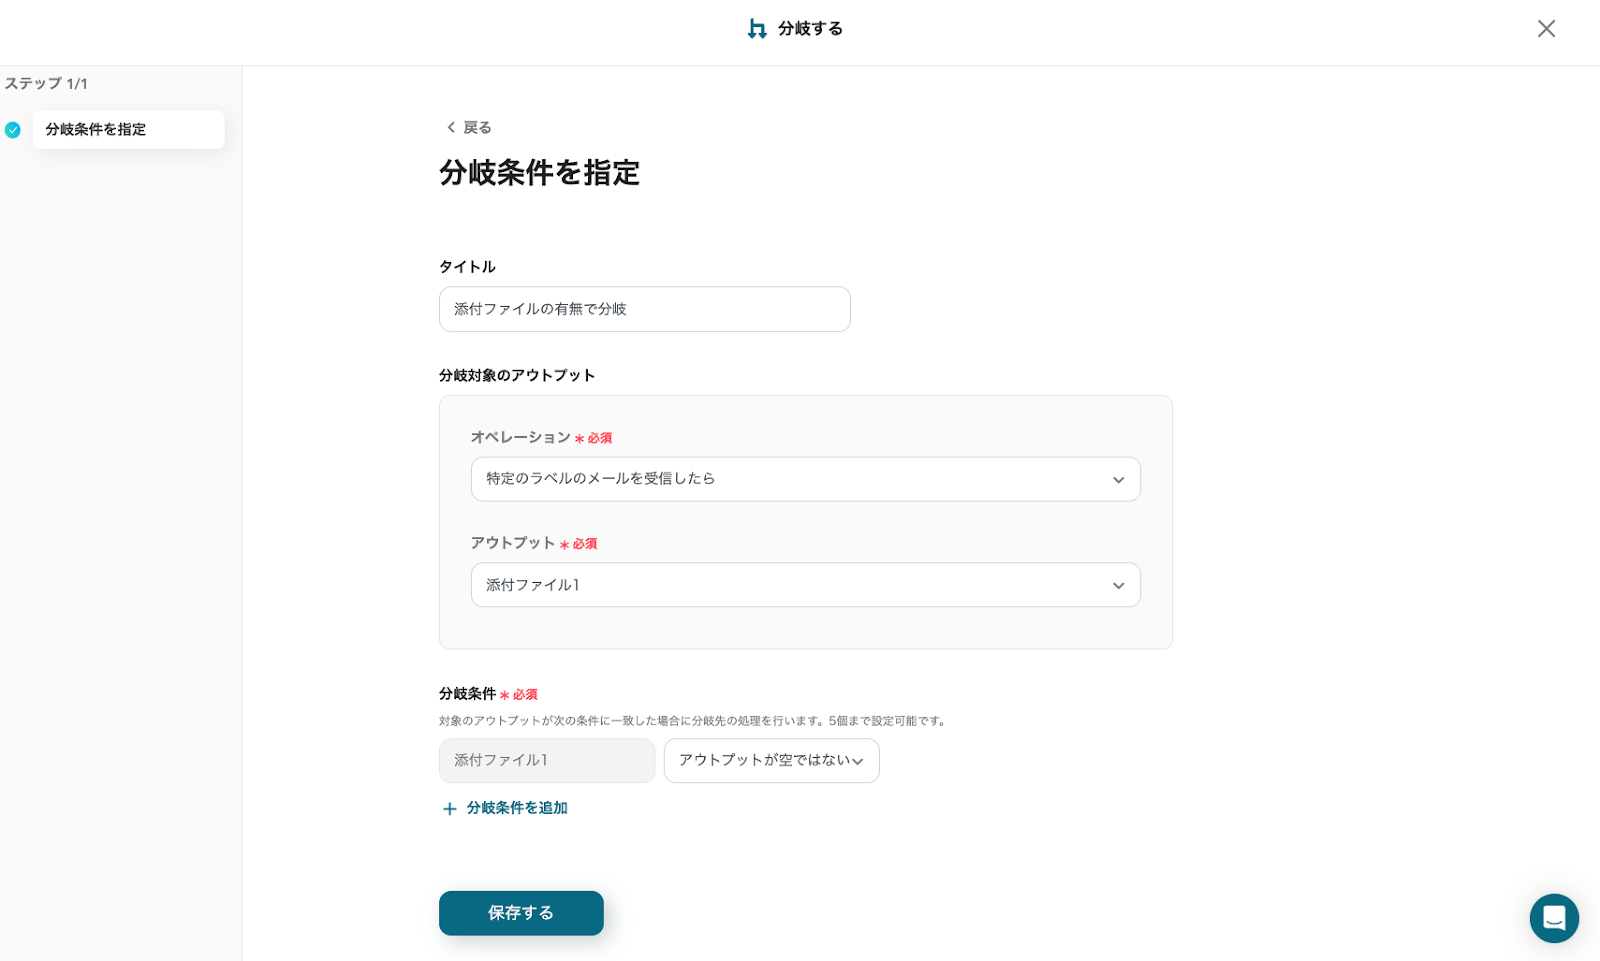Go back using the 戻る link

(477, 128)
